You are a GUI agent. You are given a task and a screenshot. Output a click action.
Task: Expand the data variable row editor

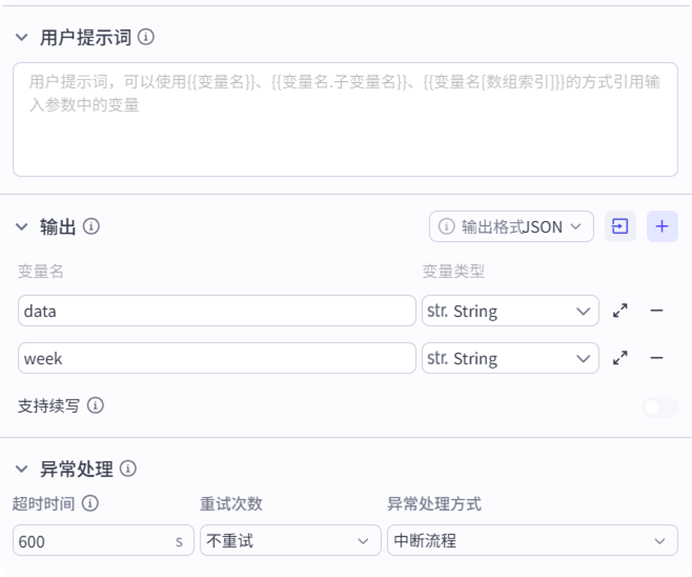(x=620, y=311)
